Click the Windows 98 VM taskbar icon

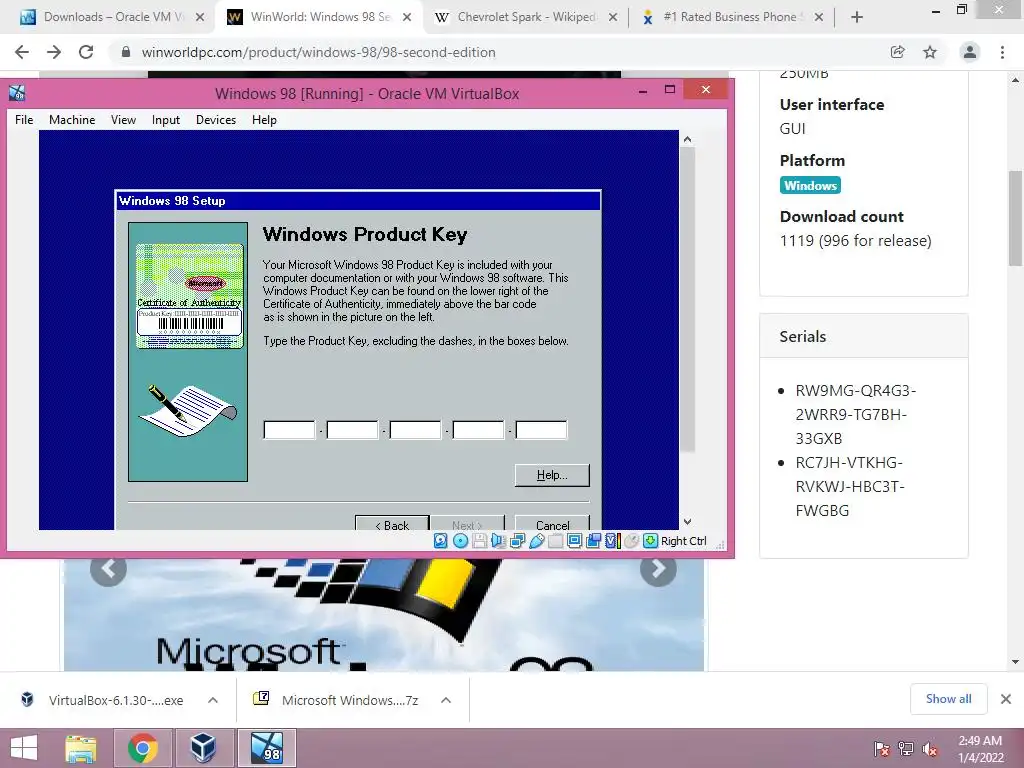click(x=267, y=748)
